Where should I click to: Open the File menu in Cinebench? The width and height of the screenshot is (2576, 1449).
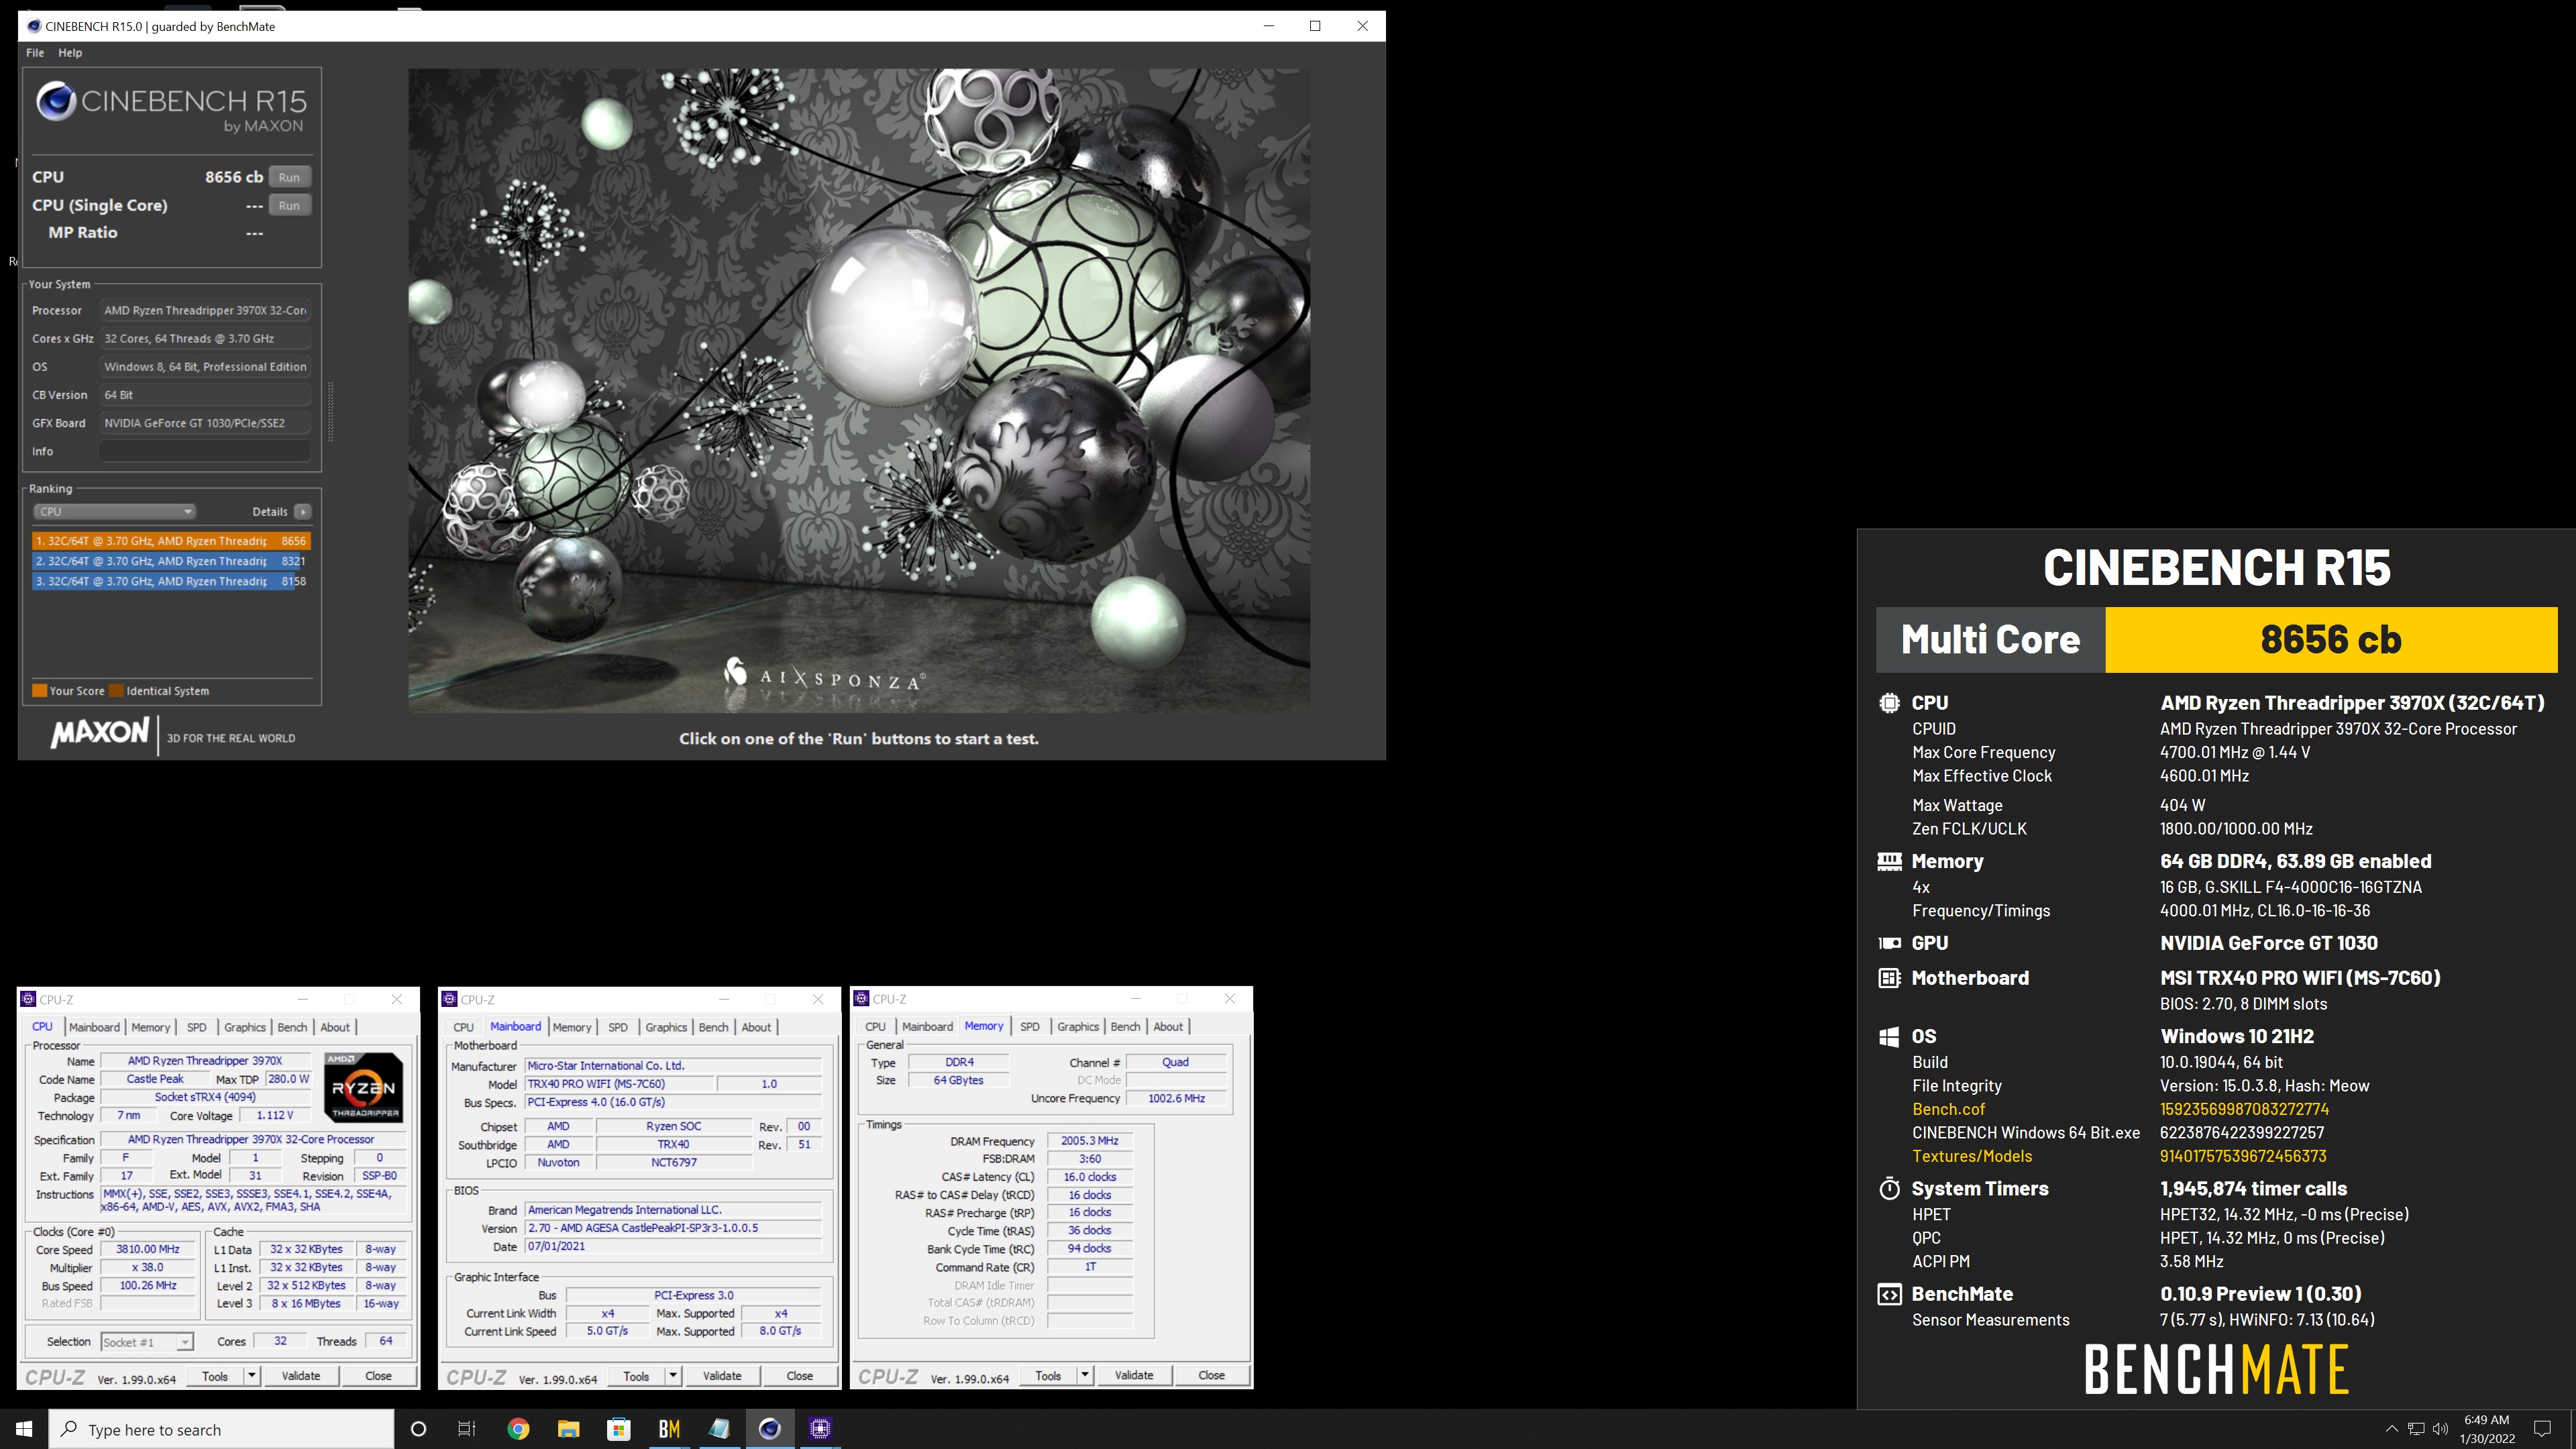(x=35, y=52)
